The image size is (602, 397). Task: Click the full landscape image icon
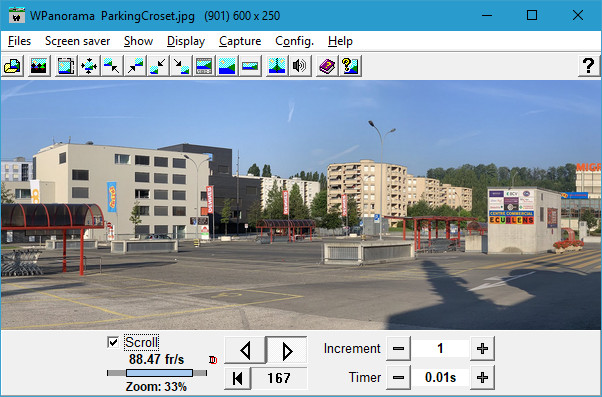(x=227, y=66)
